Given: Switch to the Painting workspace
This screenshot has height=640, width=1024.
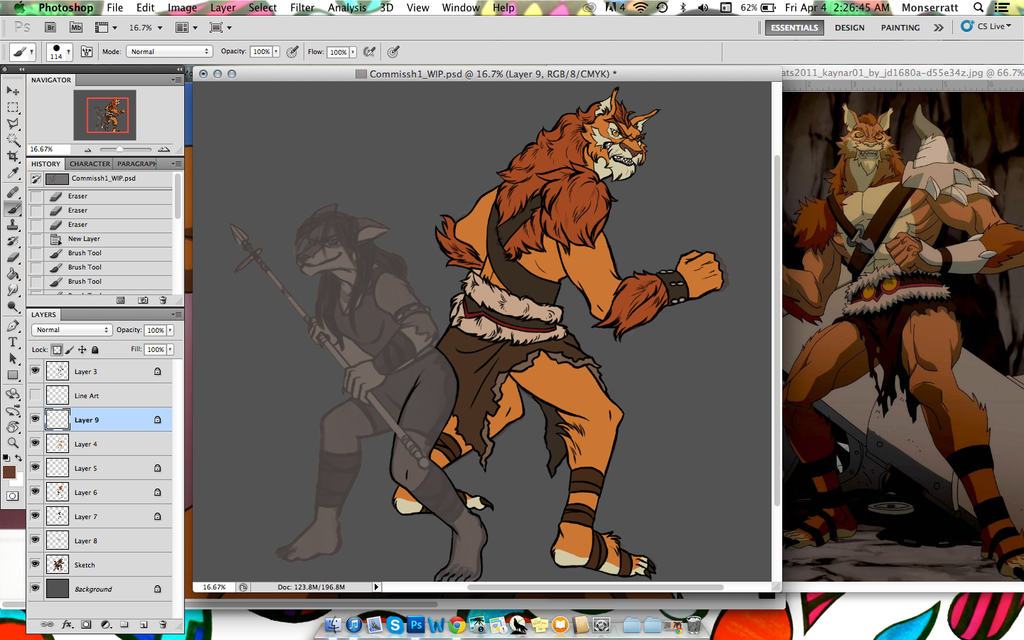Looking at the screenshot, I should click(x=900, y=27).
